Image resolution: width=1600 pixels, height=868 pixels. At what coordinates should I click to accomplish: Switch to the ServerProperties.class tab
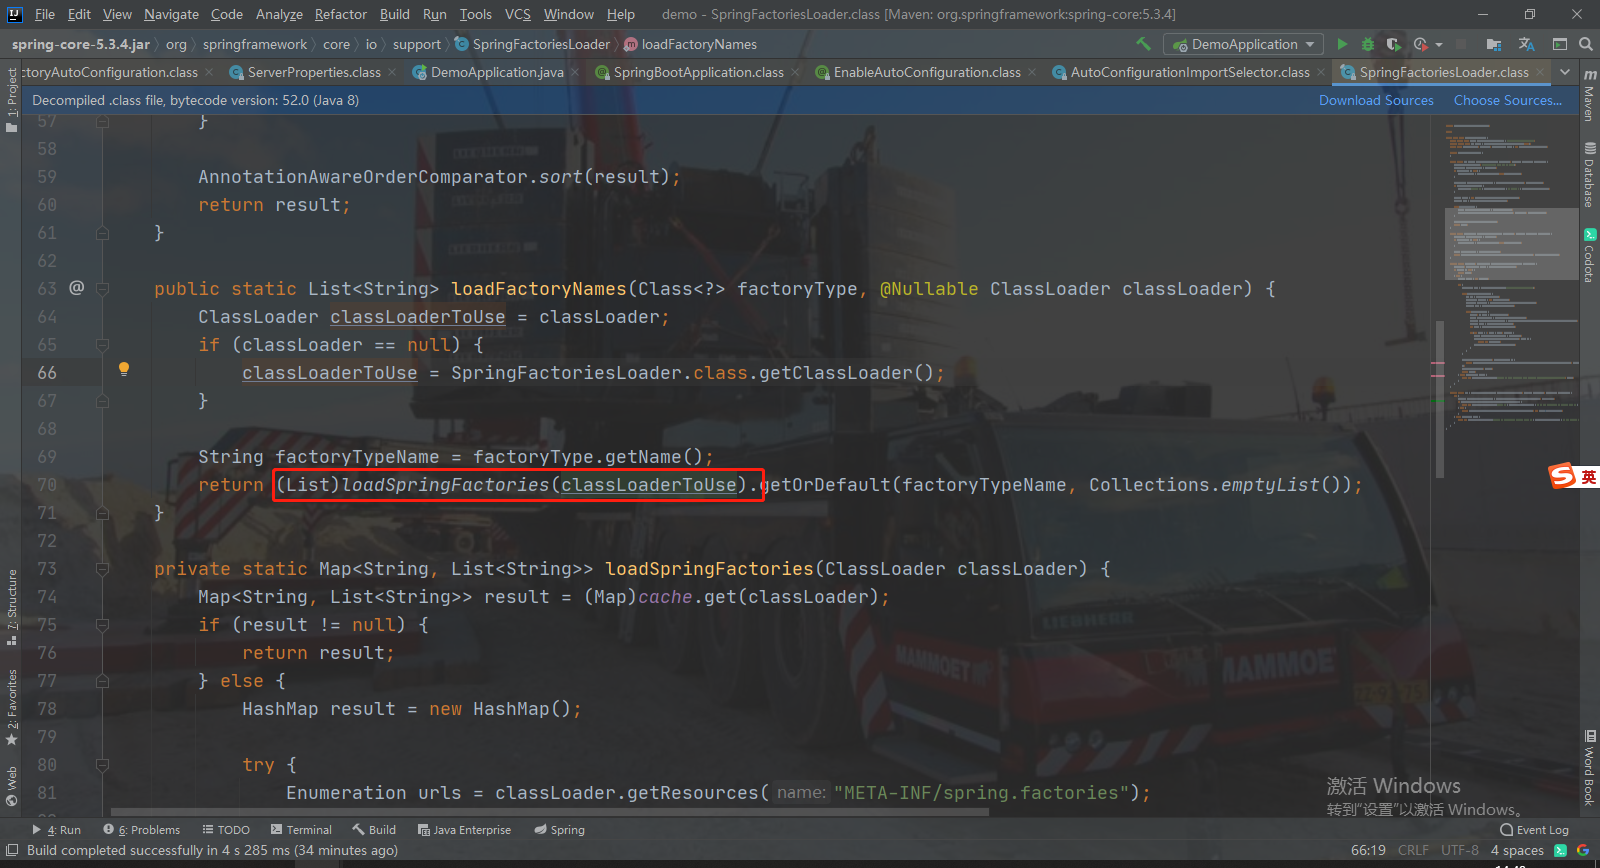[314, 72]
